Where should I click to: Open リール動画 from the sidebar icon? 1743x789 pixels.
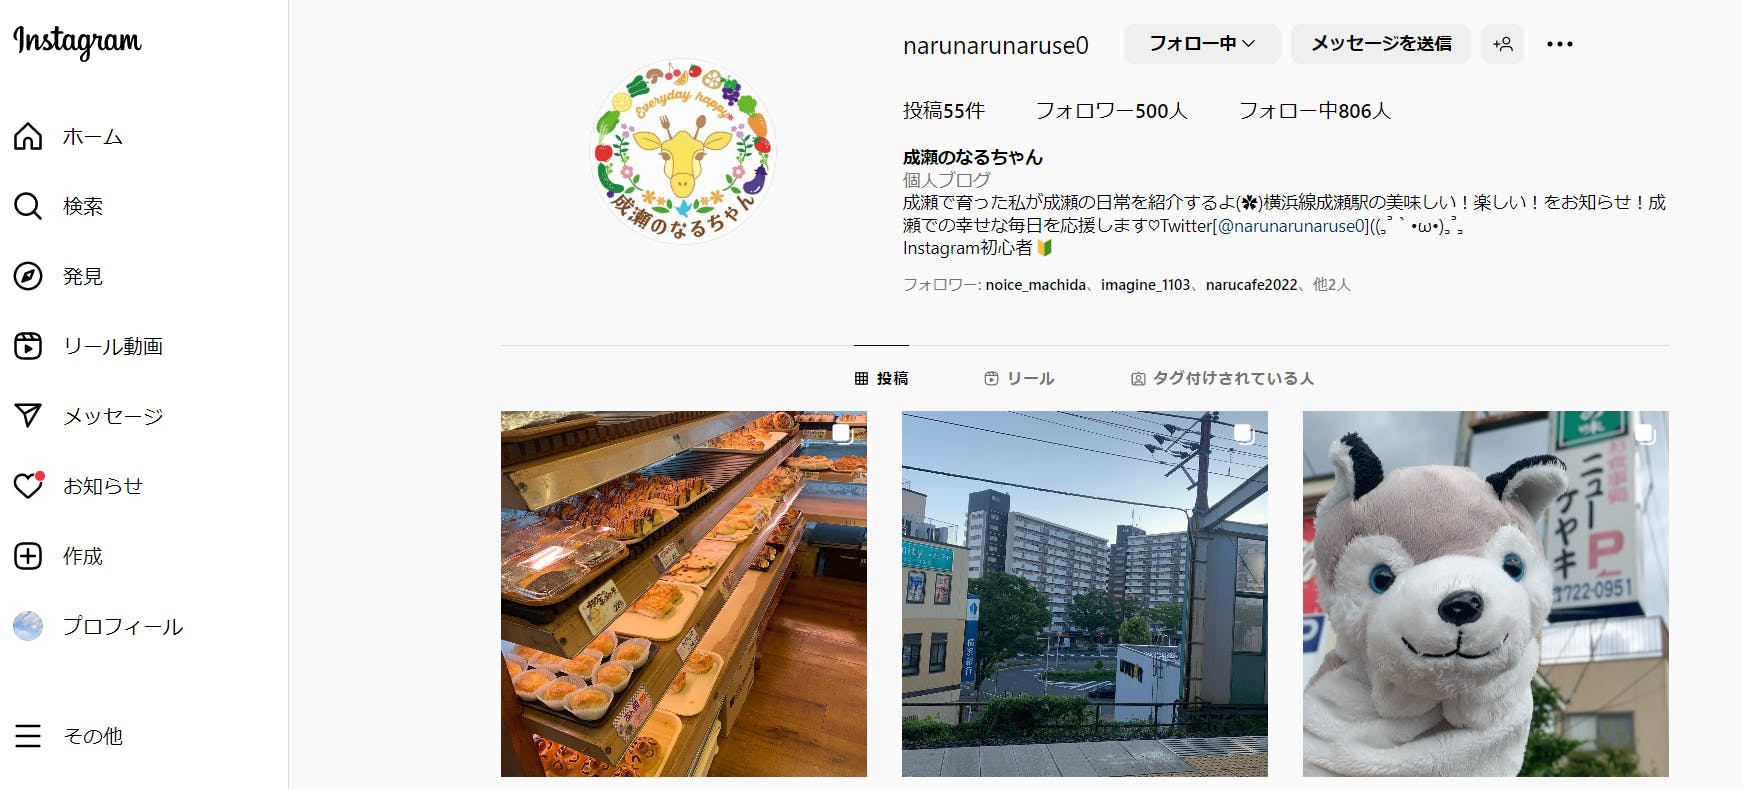(x=28, y=346)
